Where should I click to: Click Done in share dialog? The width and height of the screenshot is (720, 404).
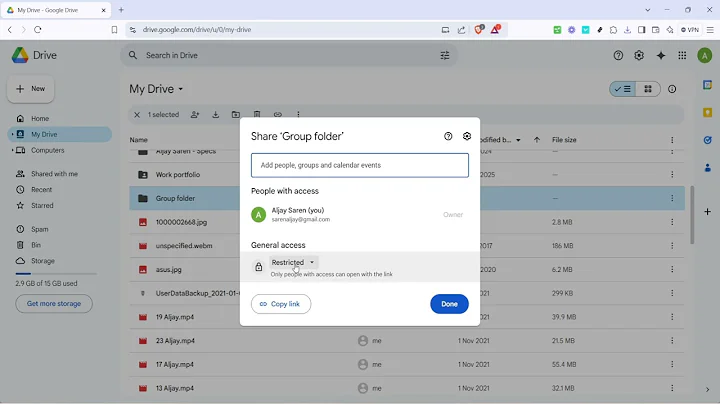tap(449, 304)
